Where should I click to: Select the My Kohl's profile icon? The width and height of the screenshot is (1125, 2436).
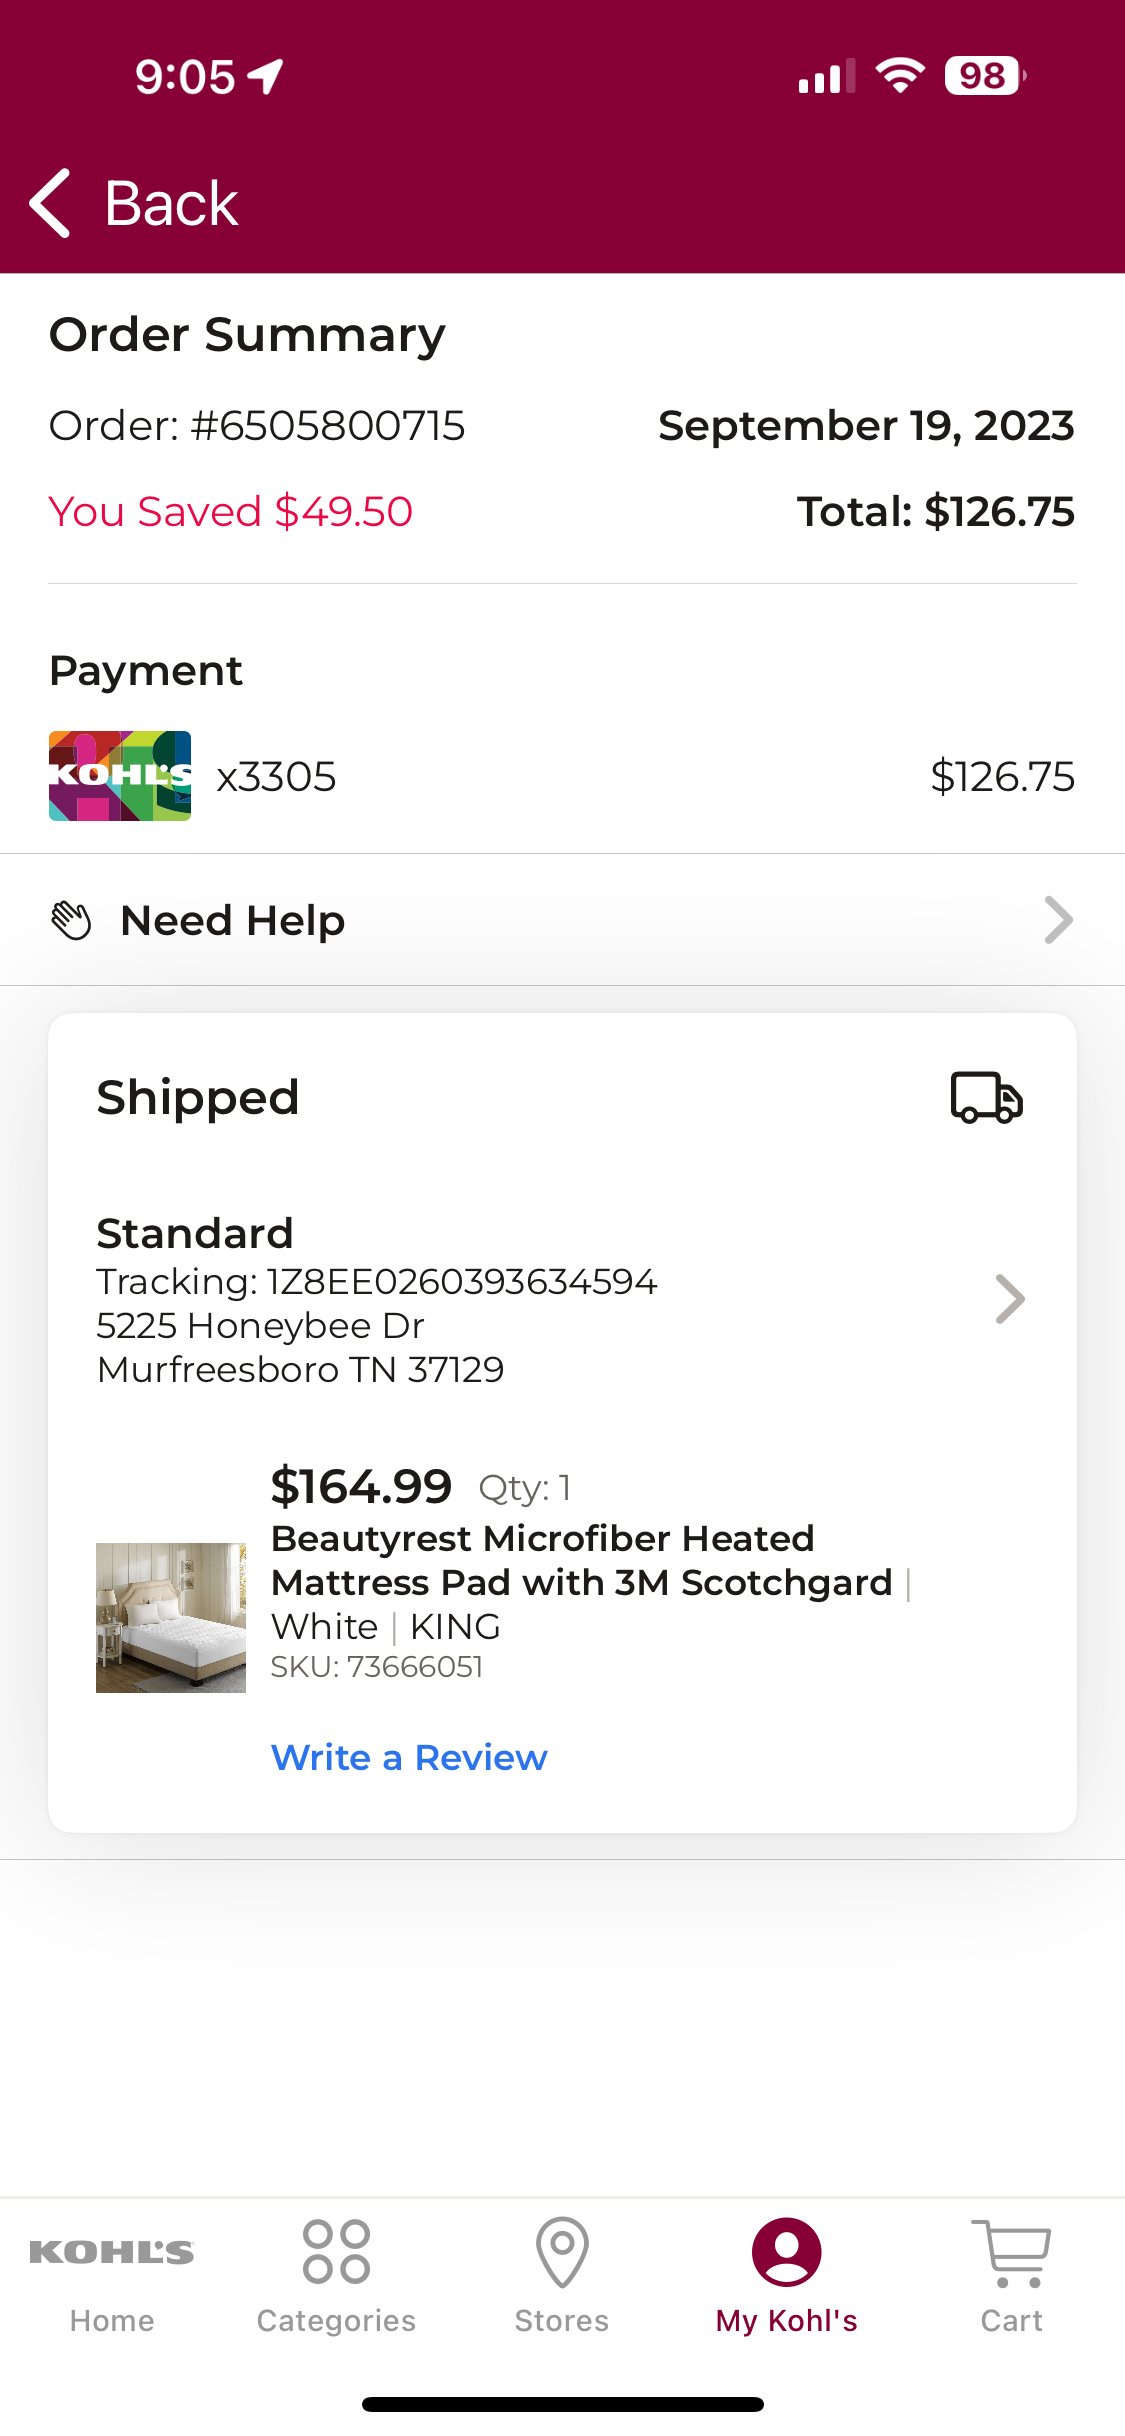coord(787,2252)
